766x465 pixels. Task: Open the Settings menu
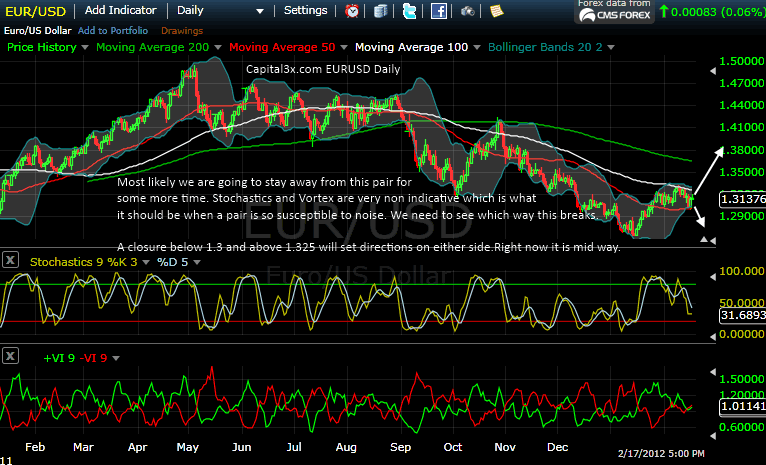point(305,10)
